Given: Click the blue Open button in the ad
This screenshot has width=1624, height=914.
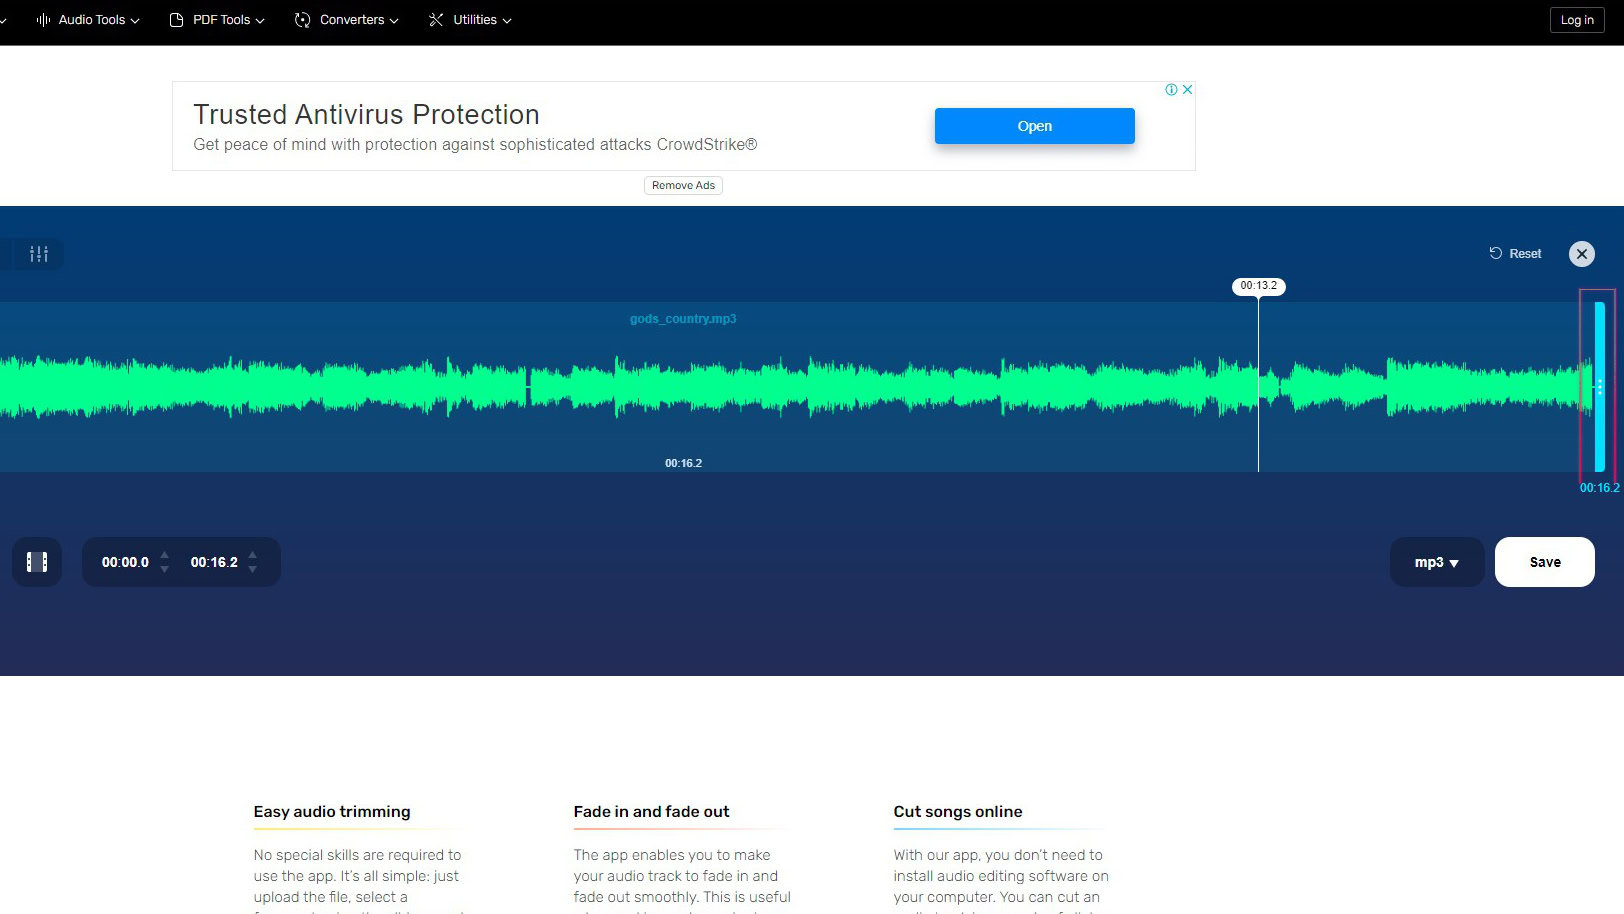Looking at the screenshot, I should tap(1034, 126).
